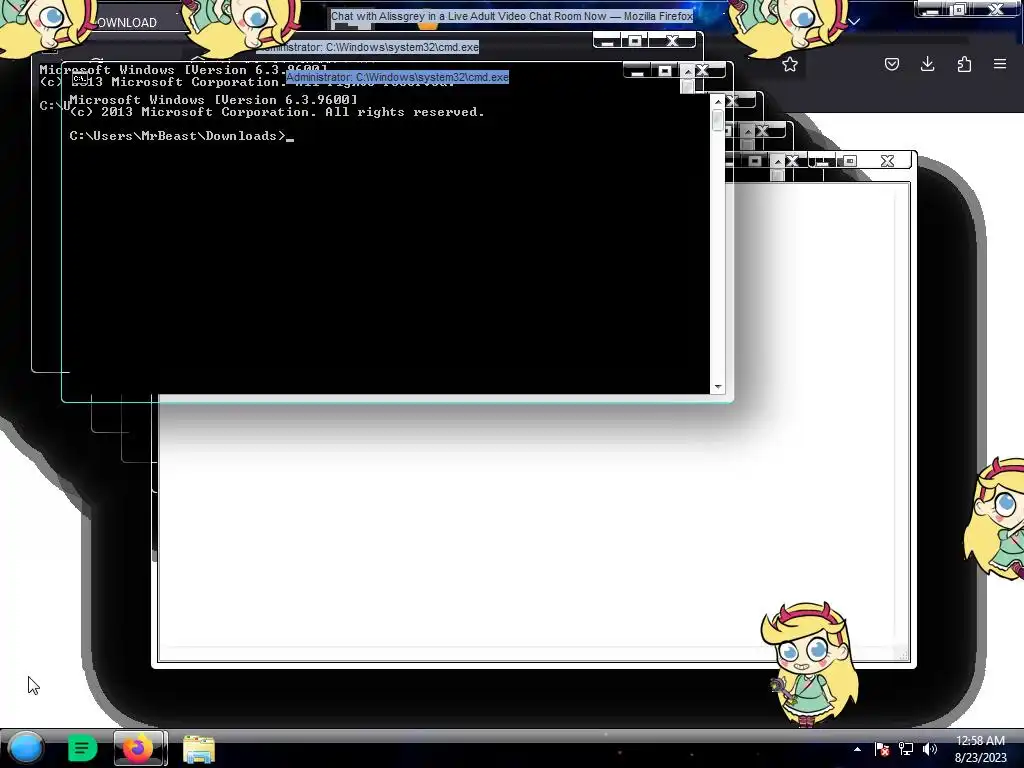Click the Mozilla Firefox window title text

click(511, 16)
